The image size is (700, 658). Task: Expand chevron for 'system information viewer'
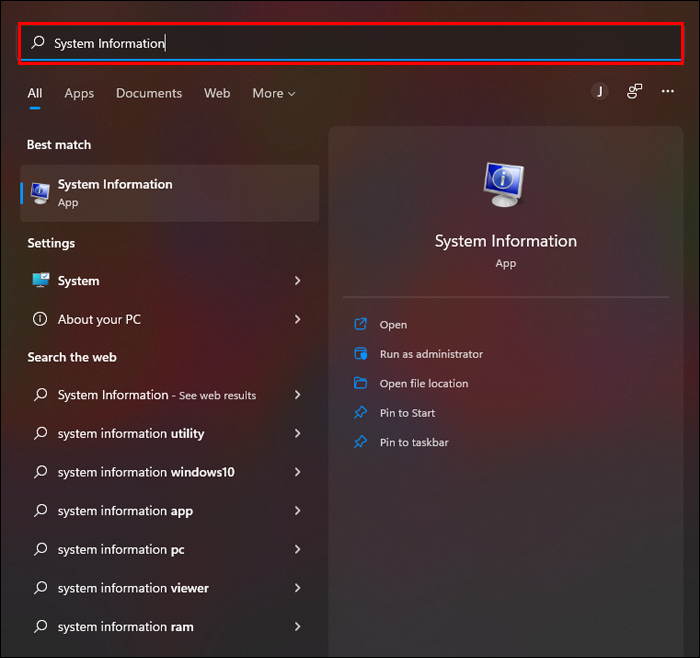(297, 588)
